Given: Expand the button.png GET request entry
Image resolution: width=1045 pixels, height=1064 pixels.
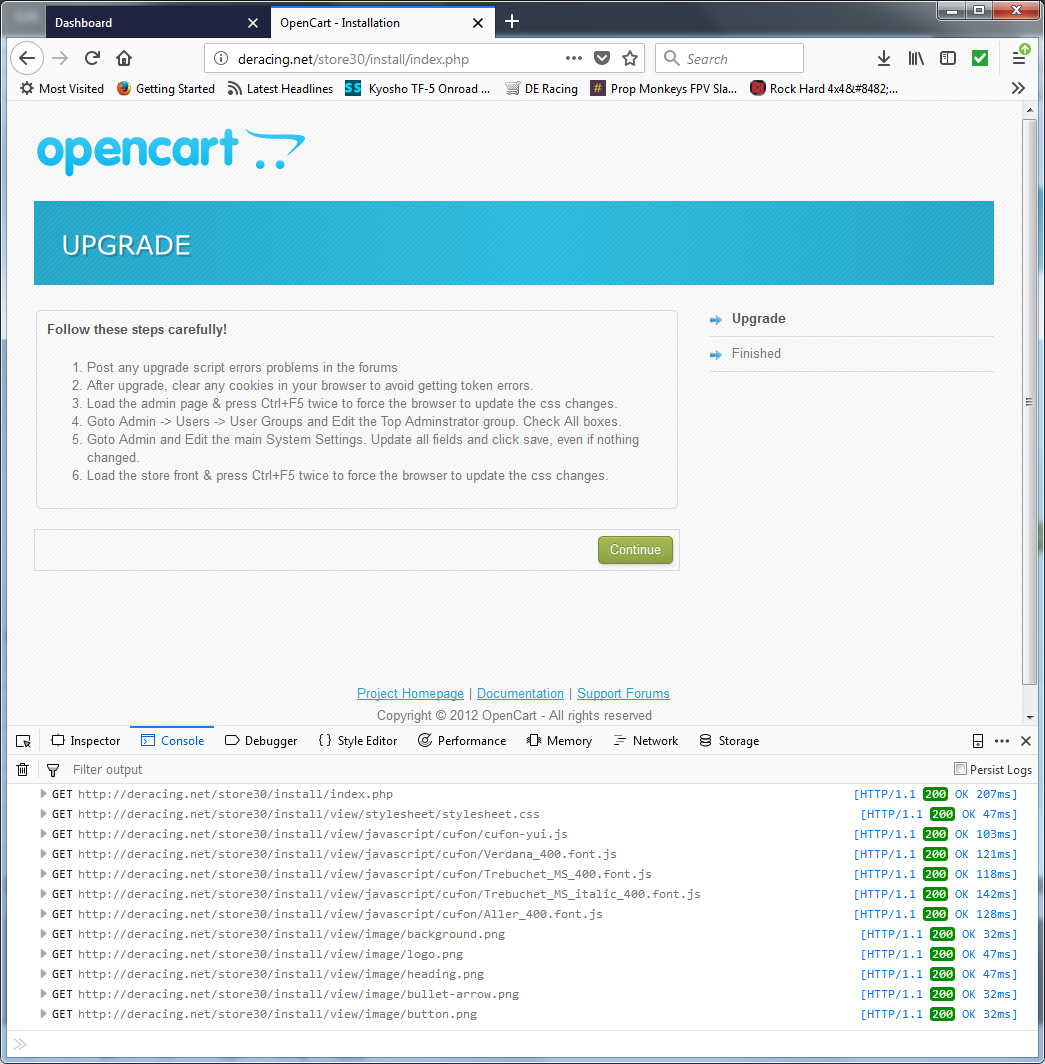Looking at the screenshot, I should tap(43, 1014).
